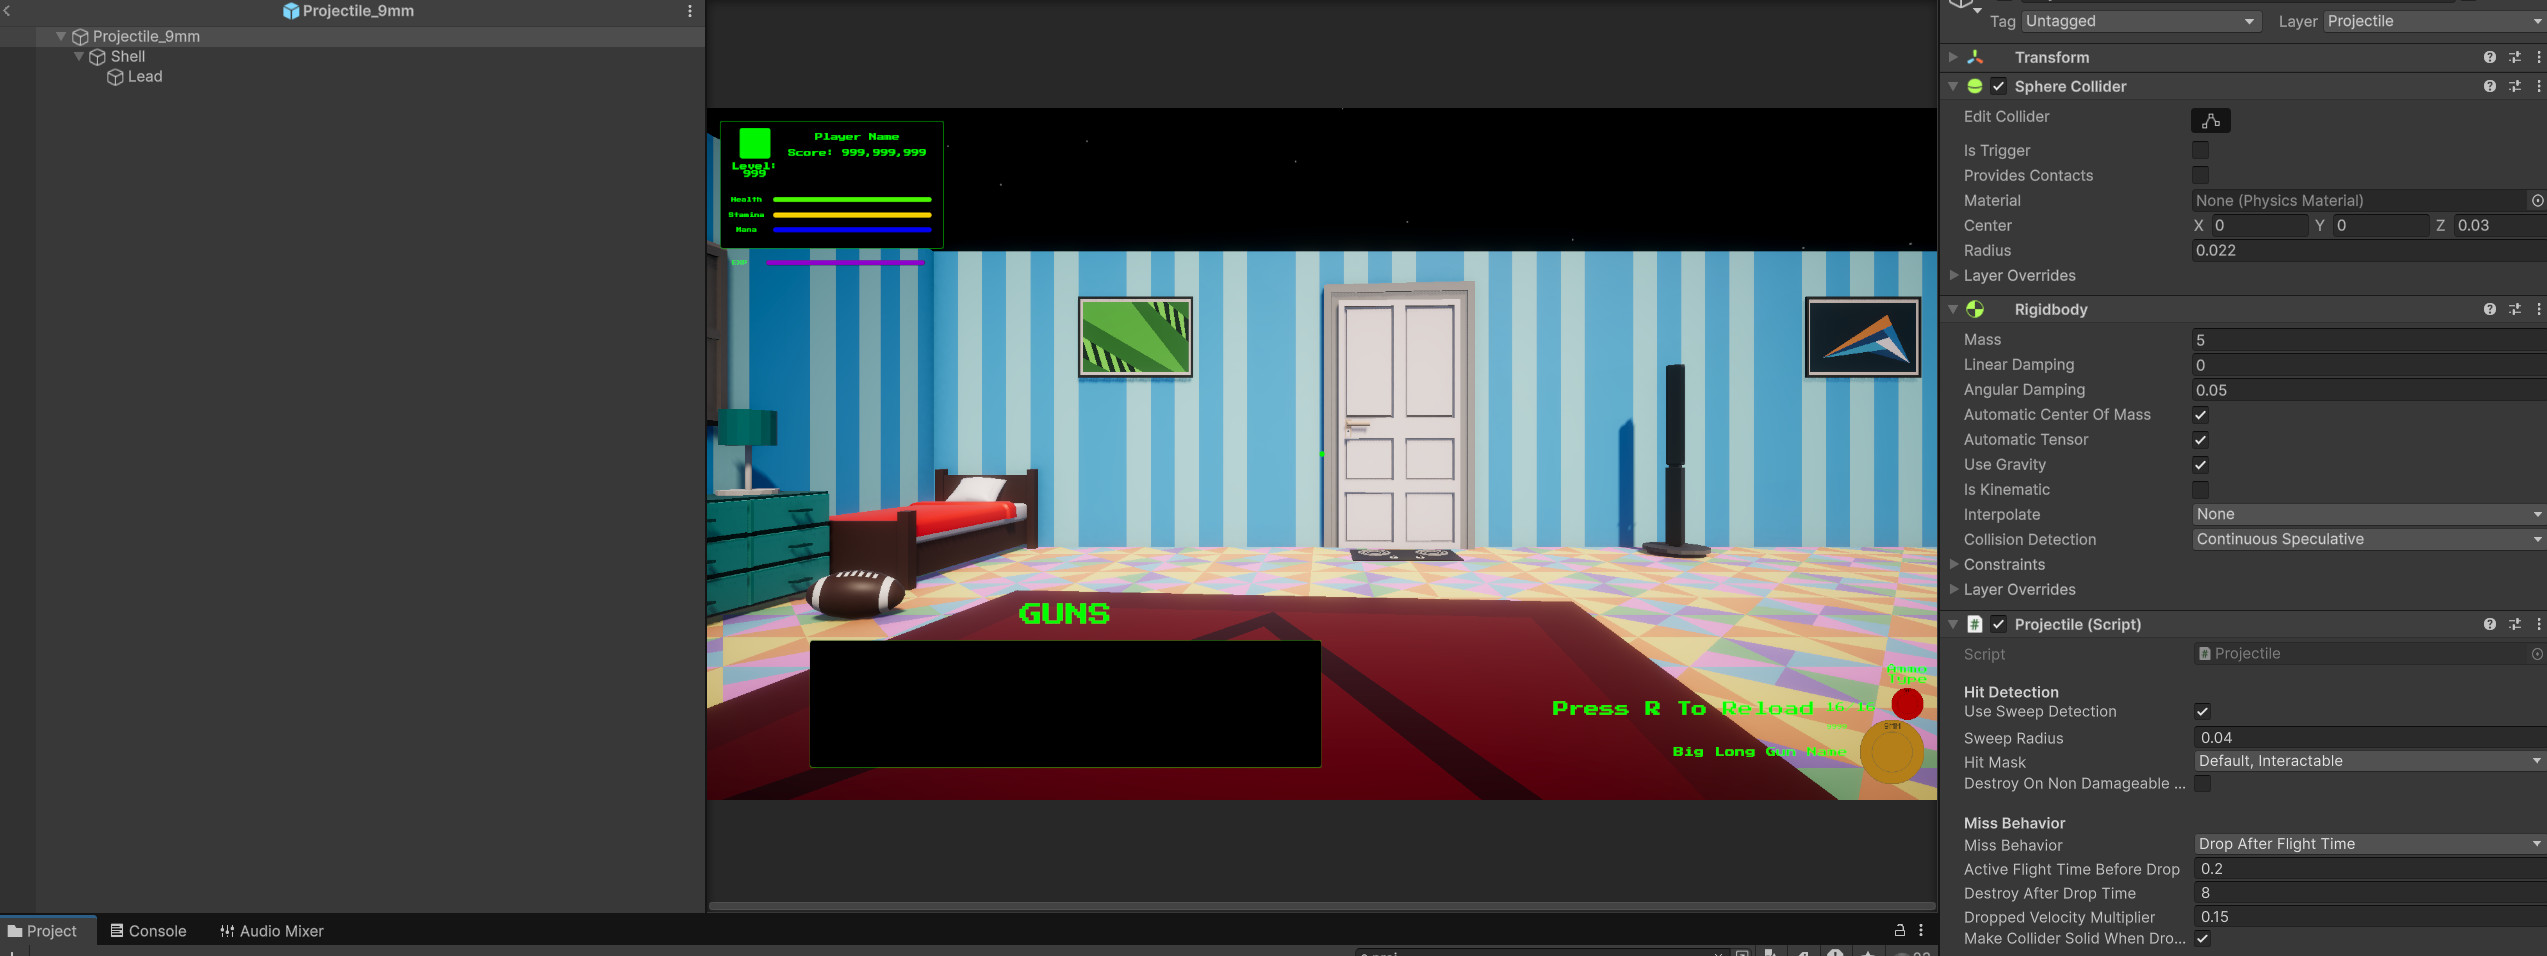Open the Layer dropdown showing Projectile
The height and width of the screenshot is (956, 2547).
click(x=2435, y=21)
